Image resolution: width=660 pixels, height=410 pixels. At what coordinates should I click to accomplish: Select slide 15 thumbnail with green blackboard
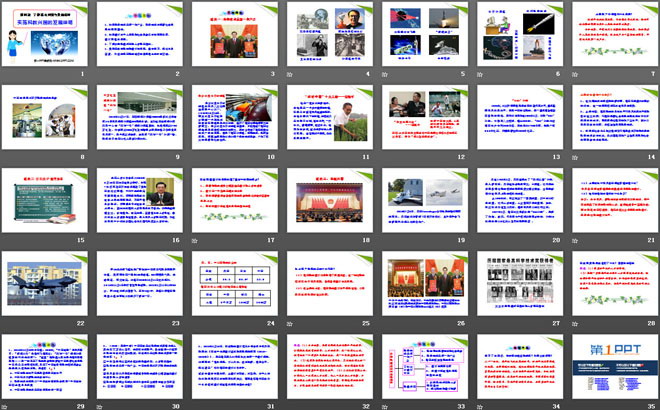point(45,200)
